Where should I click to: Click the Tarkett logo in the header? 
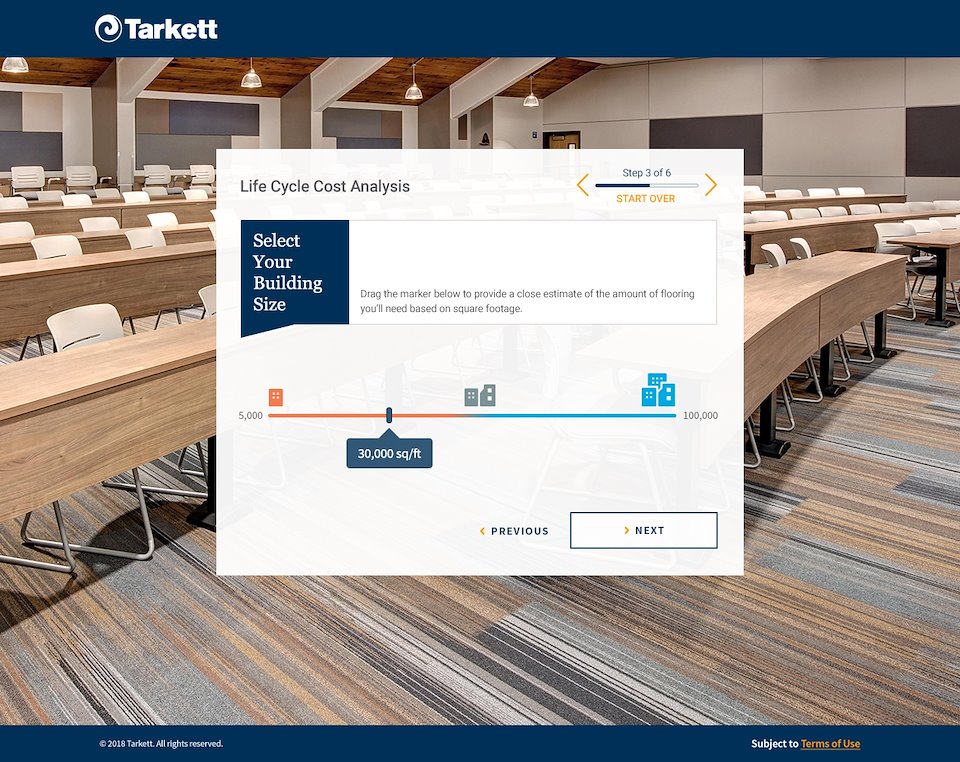coord(156,28)
